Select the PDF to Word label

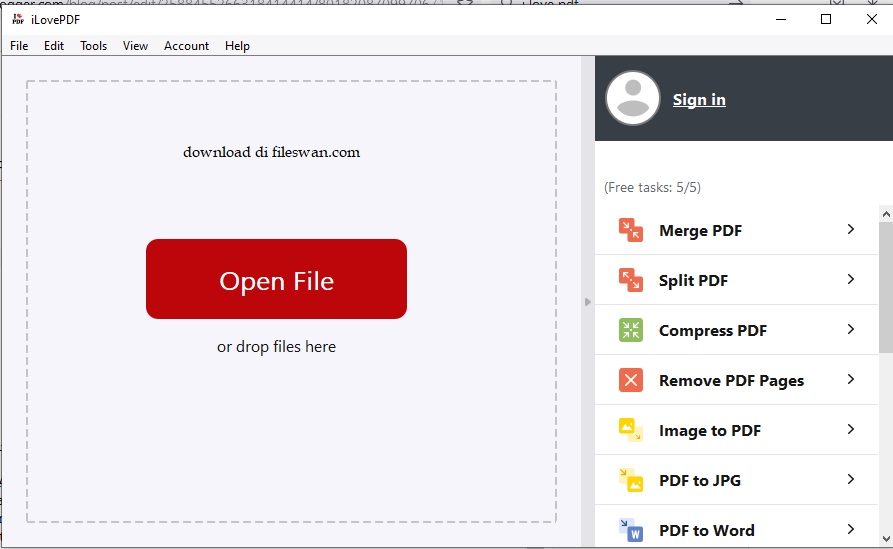coord(707,531)
